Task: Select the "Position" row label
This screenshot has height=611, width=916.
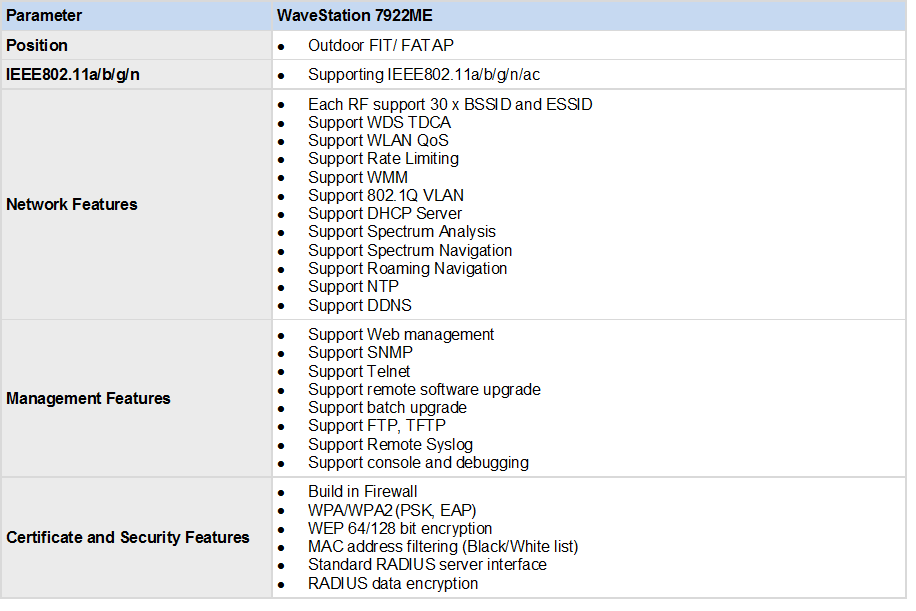Action: point(37,46)
